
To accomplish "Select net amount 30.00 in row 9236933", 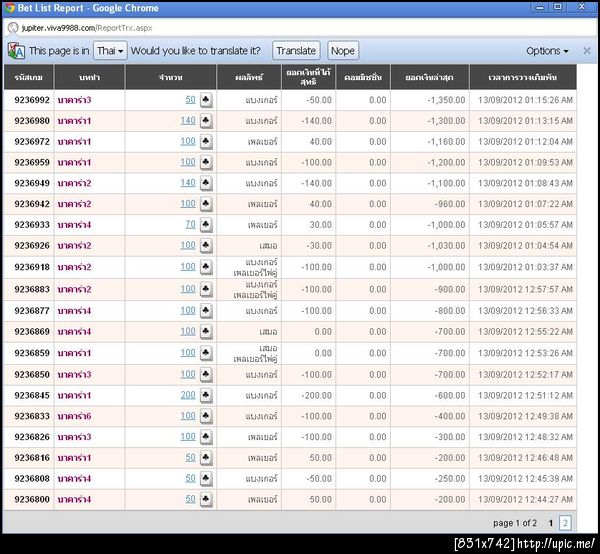I will [x=321, y=225].
